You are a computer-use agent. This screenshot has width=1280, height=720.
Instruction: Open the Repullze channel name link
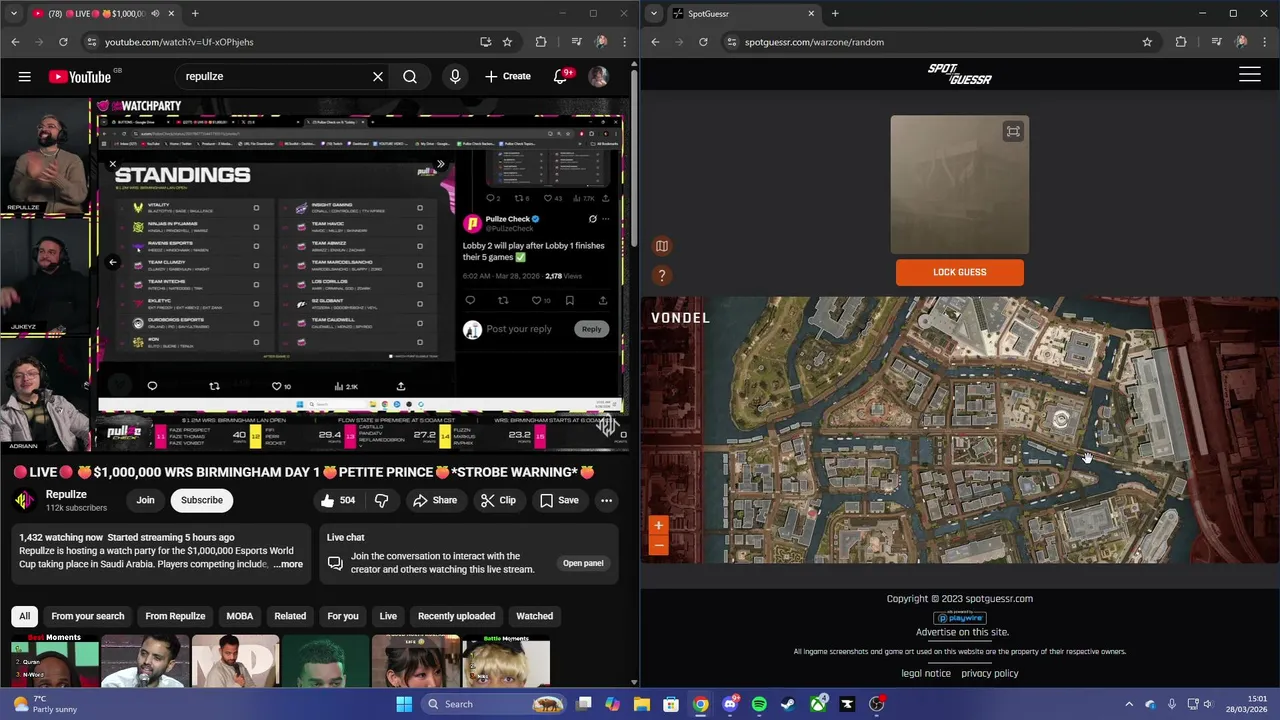pyautogui.click(x=66, y=494)
